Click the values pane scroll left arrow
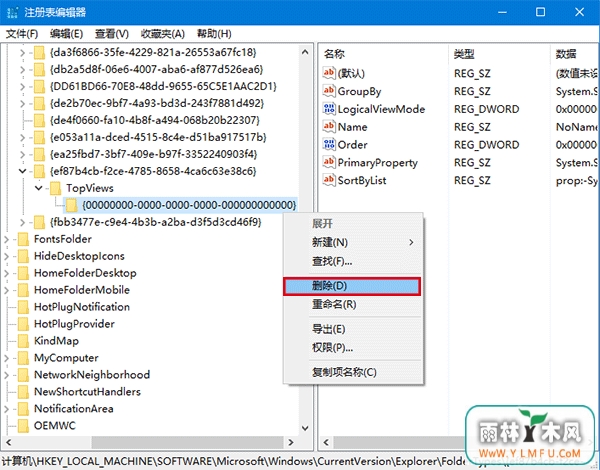This screenshot has width=600, height=470. point(326,442)
